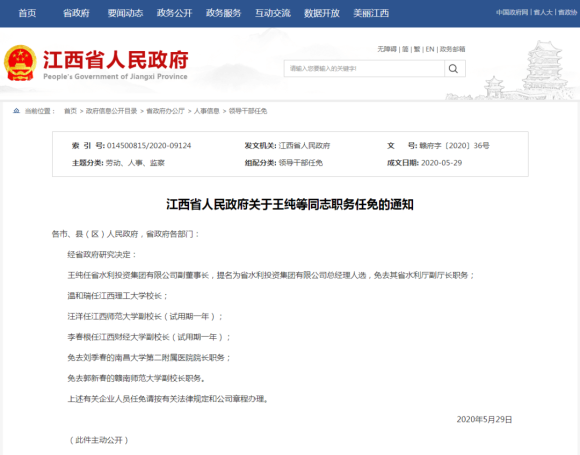Click the 首页 breadcrumb link
Image resolution: width=580 pixels, height=455 pixels.
click(x=70, y=111)
